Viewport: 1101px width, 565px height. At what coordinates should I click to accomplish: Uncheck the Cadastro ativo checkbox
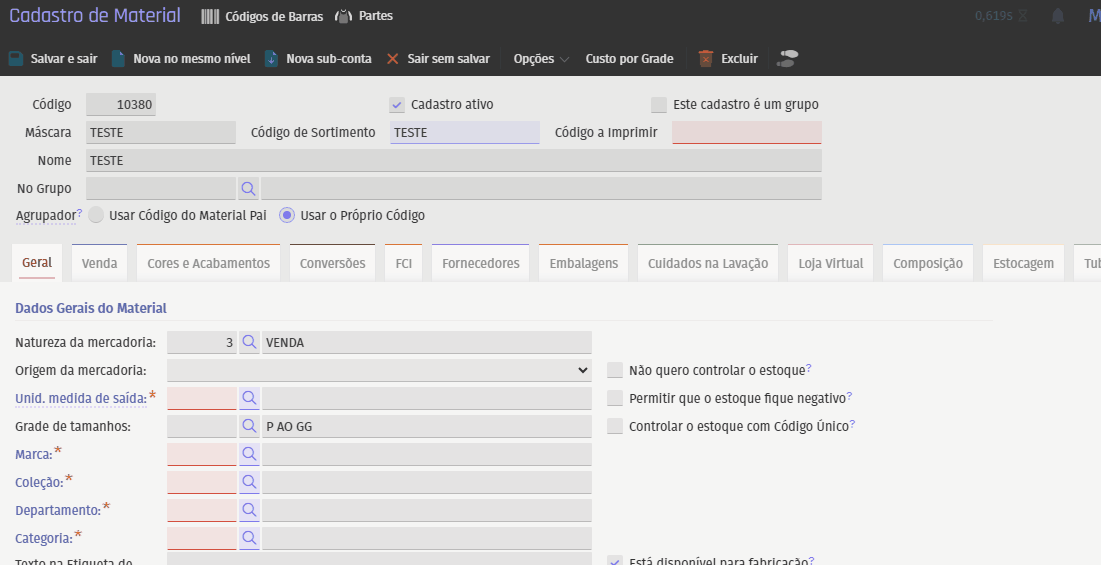point(397,105)
